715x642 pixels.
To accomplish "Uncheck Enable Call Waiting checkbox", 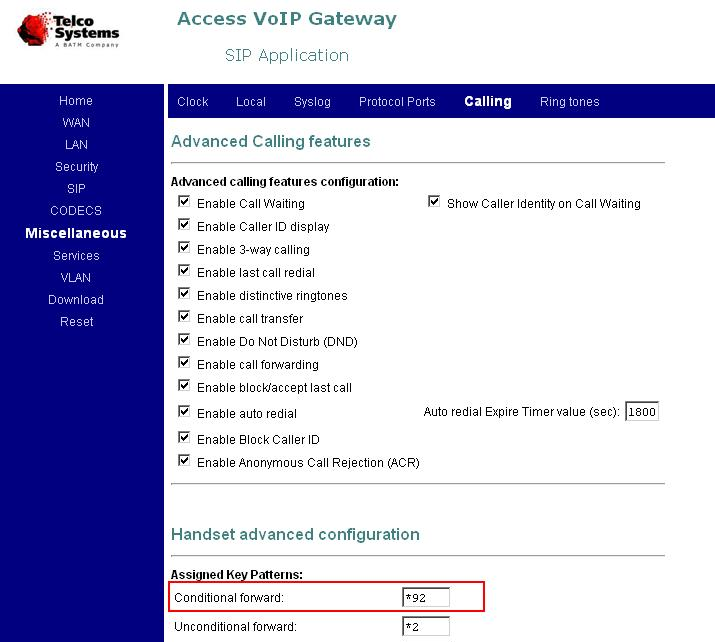I will [x=184, y=202].
